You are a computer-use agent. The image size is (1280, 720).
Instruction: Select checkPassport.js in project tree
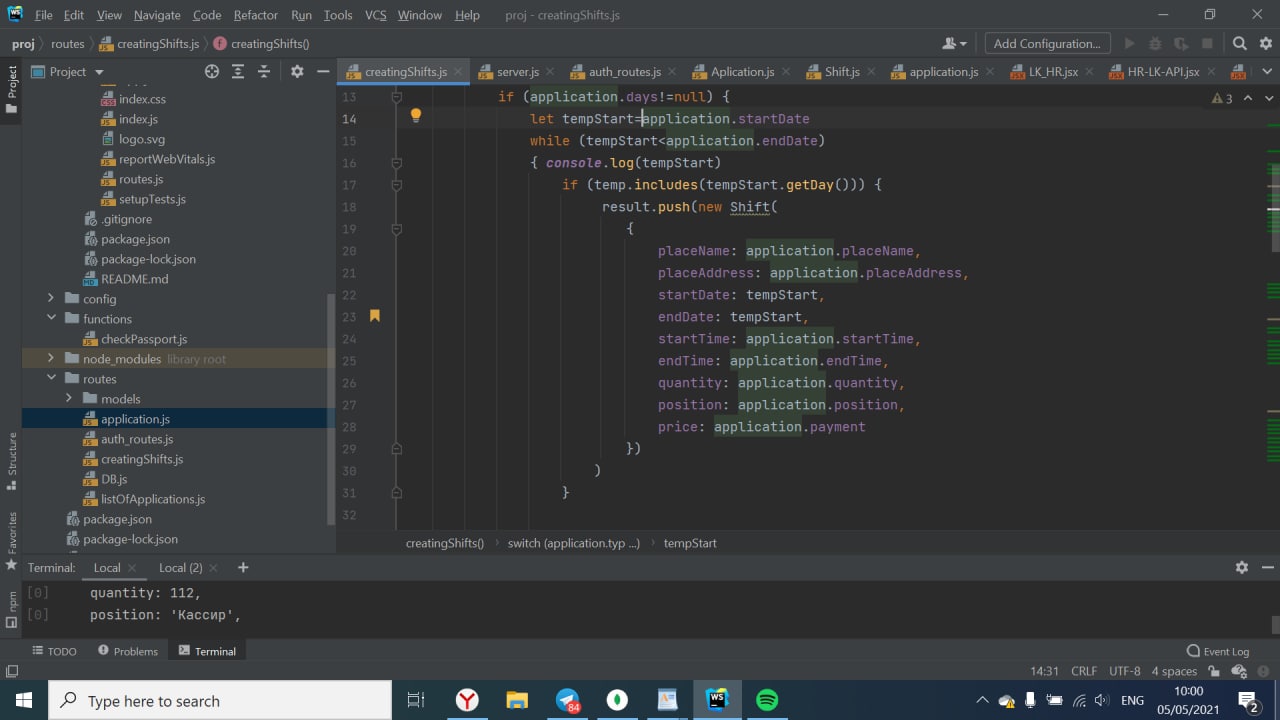144,339
